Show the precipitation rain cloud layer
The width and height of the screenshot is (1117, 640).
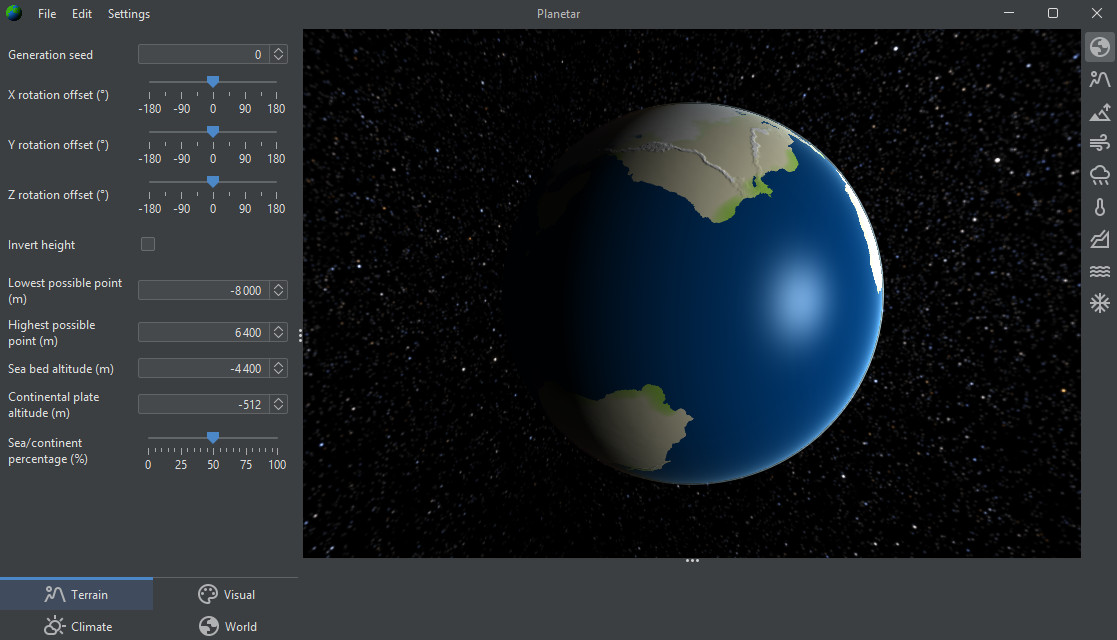point(1099,175)
